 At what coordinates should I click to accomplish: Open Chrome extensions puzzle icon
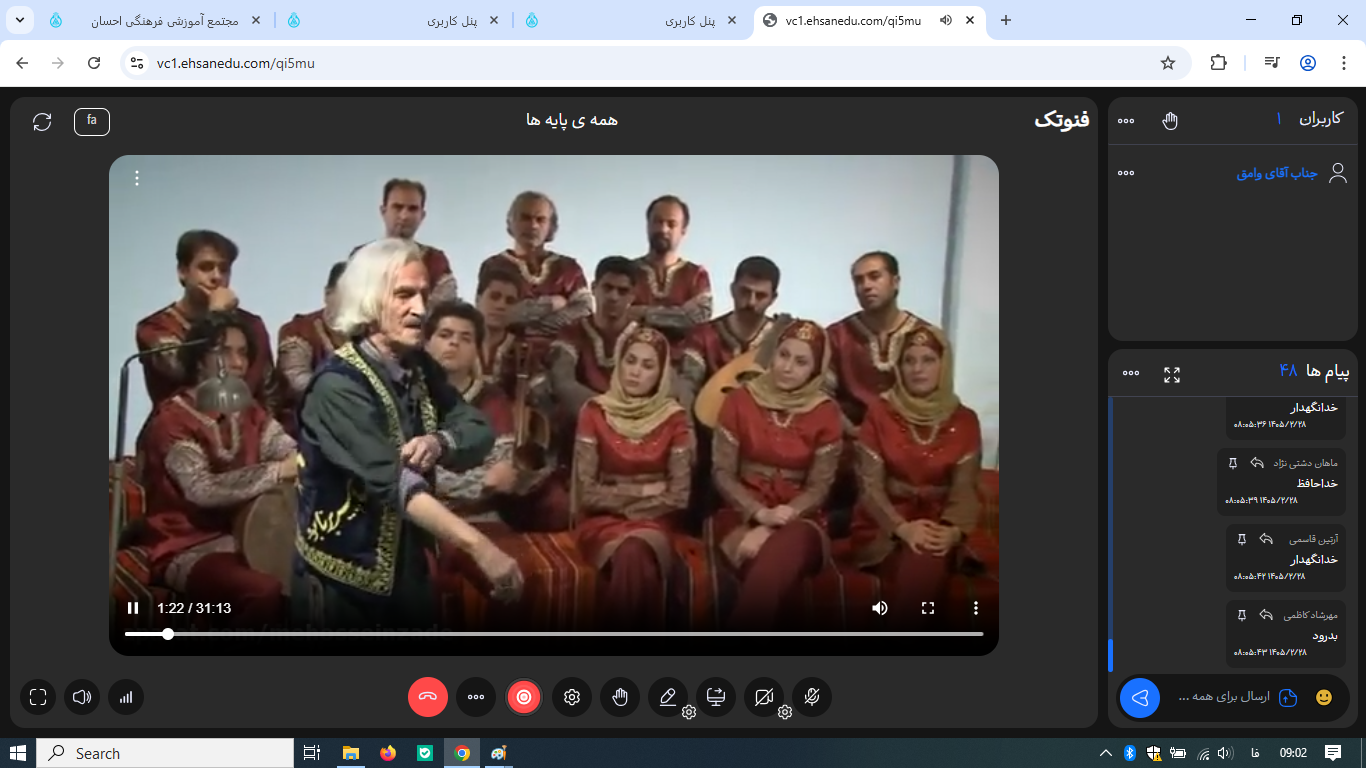tap(1218, 63)
